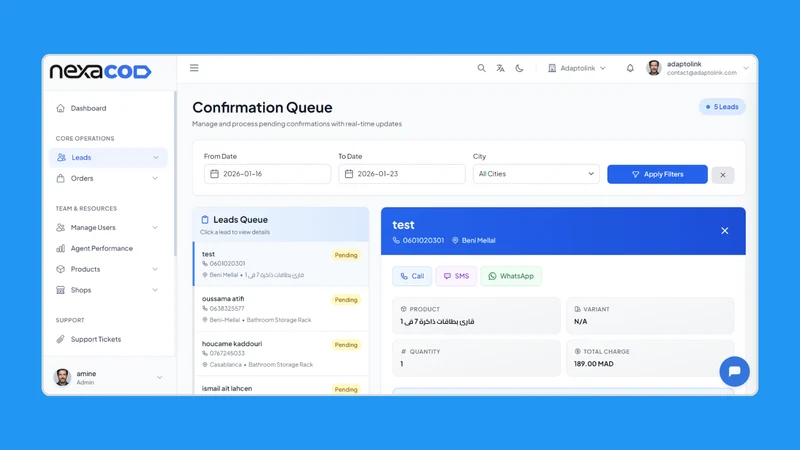The height and width of the screenshot is (450, 800).
Task: Expand the Products submenu chevron
Action: coord(155,269)
